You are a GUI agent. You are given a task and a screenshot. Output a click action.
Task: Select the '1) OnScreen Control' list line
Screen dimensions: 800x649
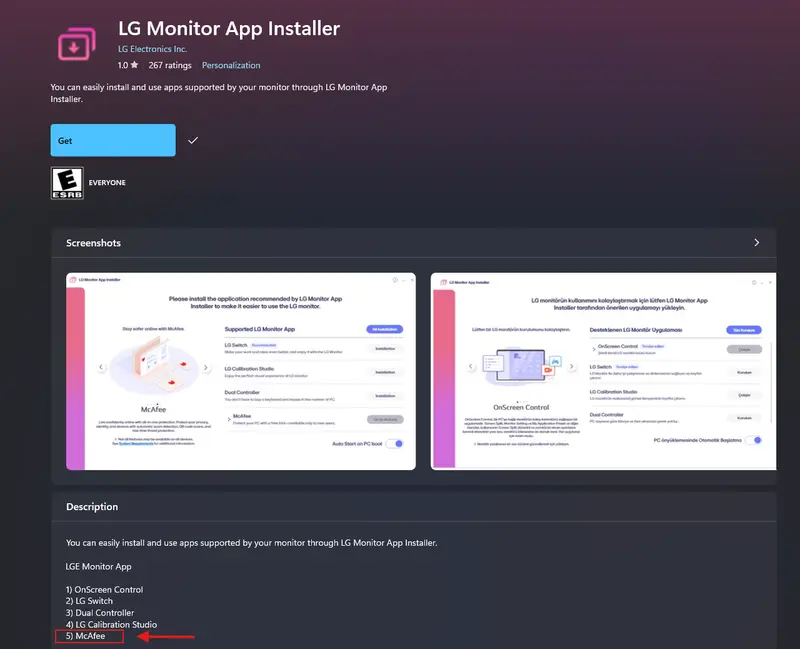coord(105,589)
